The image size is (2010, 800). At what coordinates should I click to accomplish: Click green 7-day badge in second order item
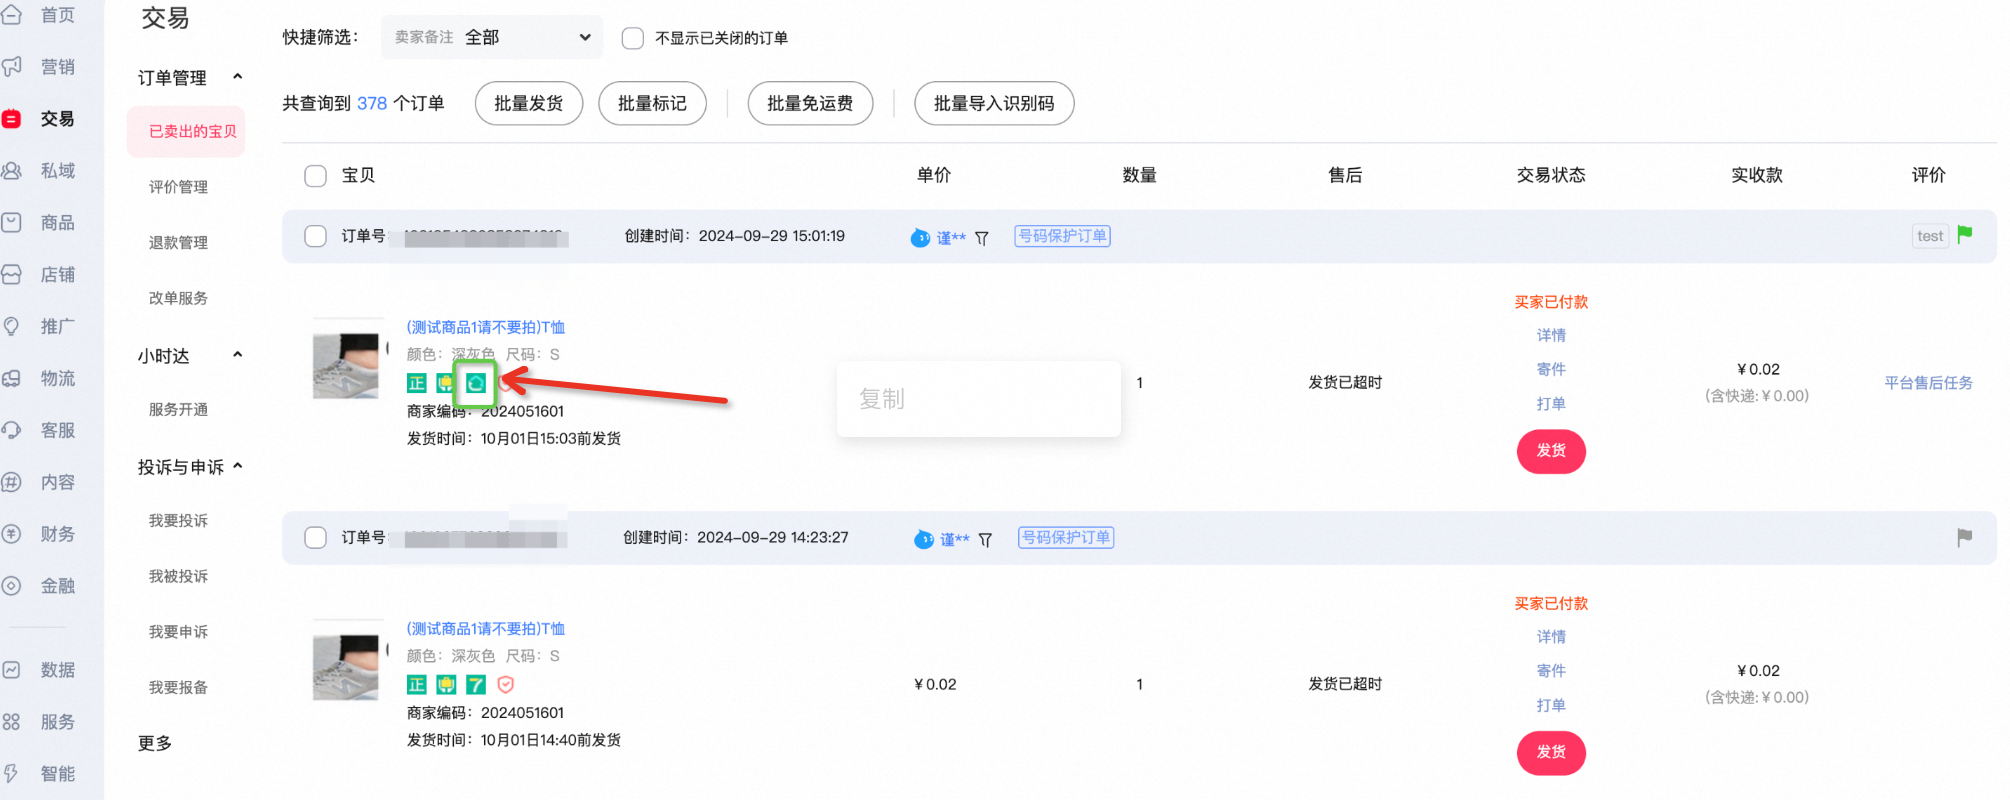[476, 685]
